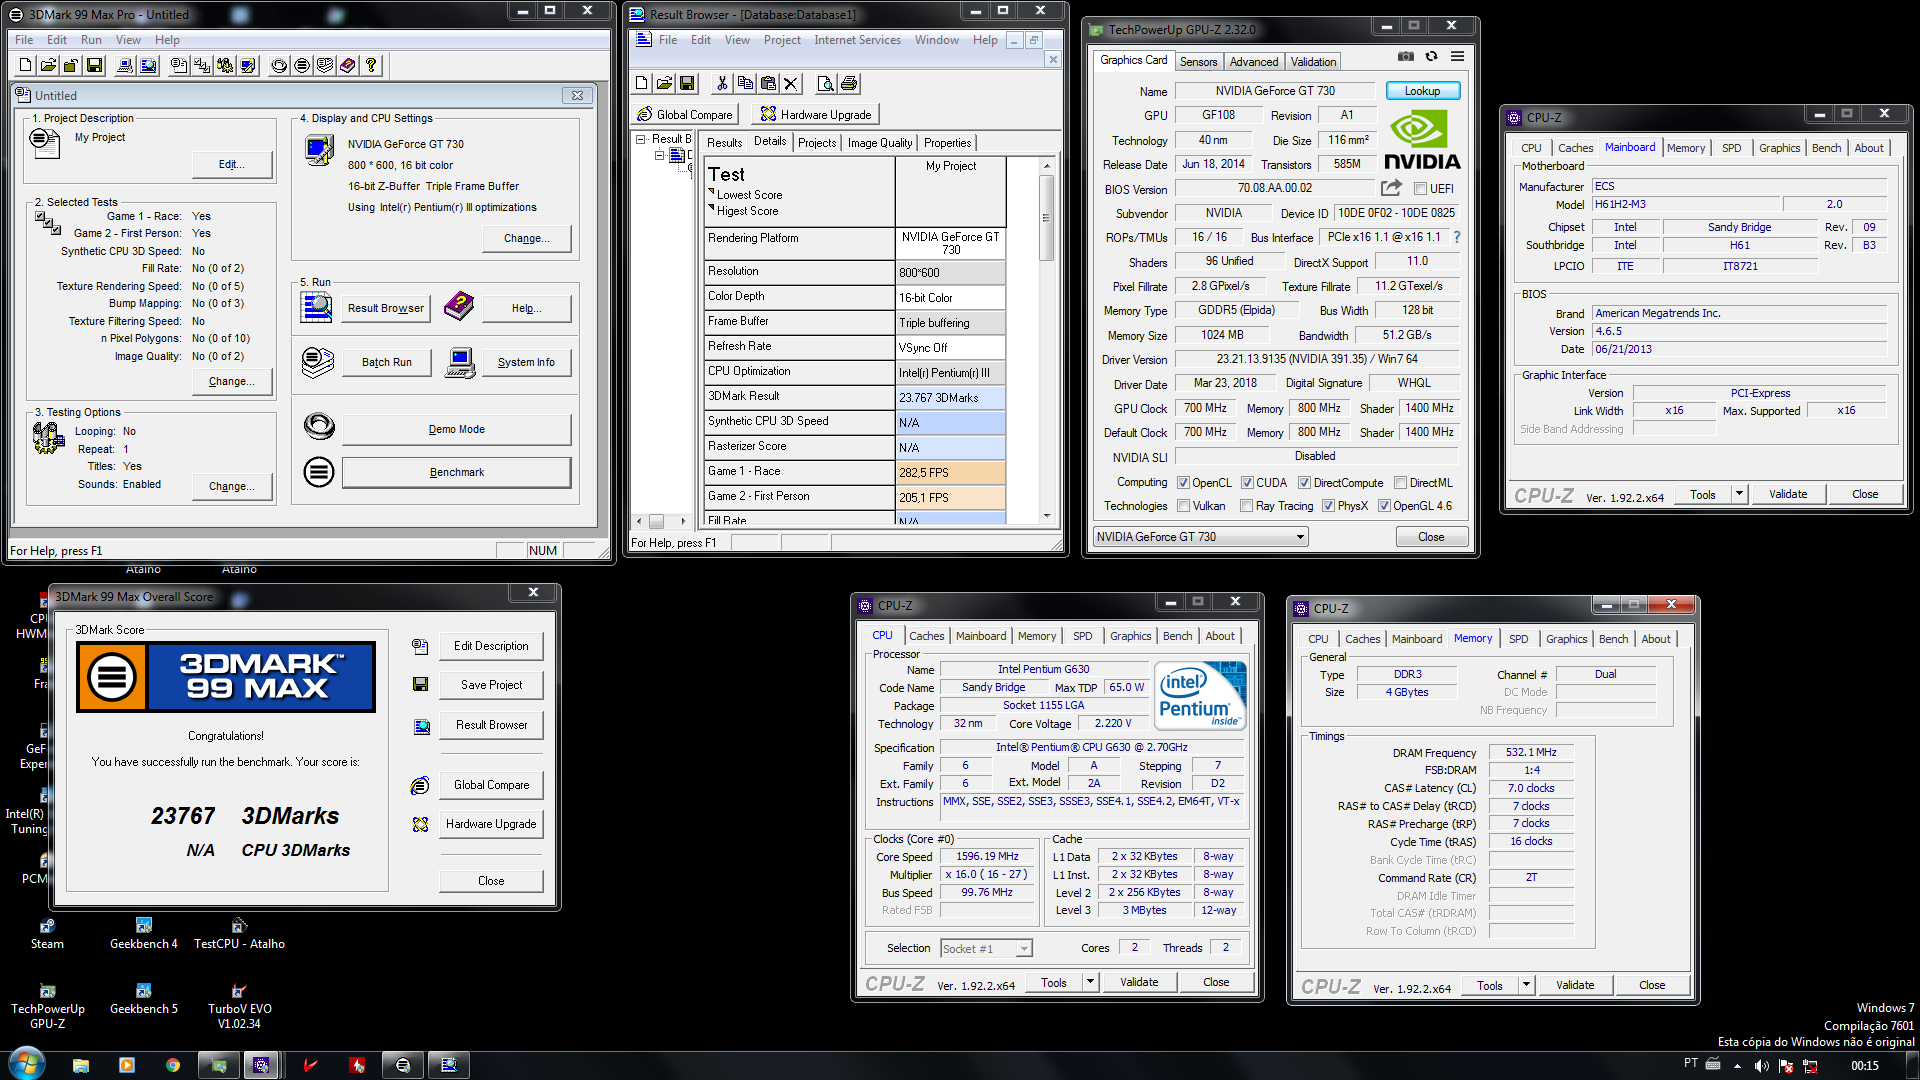Toggle DirectML checkbox in GPU-Z
The height and width of the screenshot is (1080, 1920).
pyautogui.click(x=1401, y=483)
